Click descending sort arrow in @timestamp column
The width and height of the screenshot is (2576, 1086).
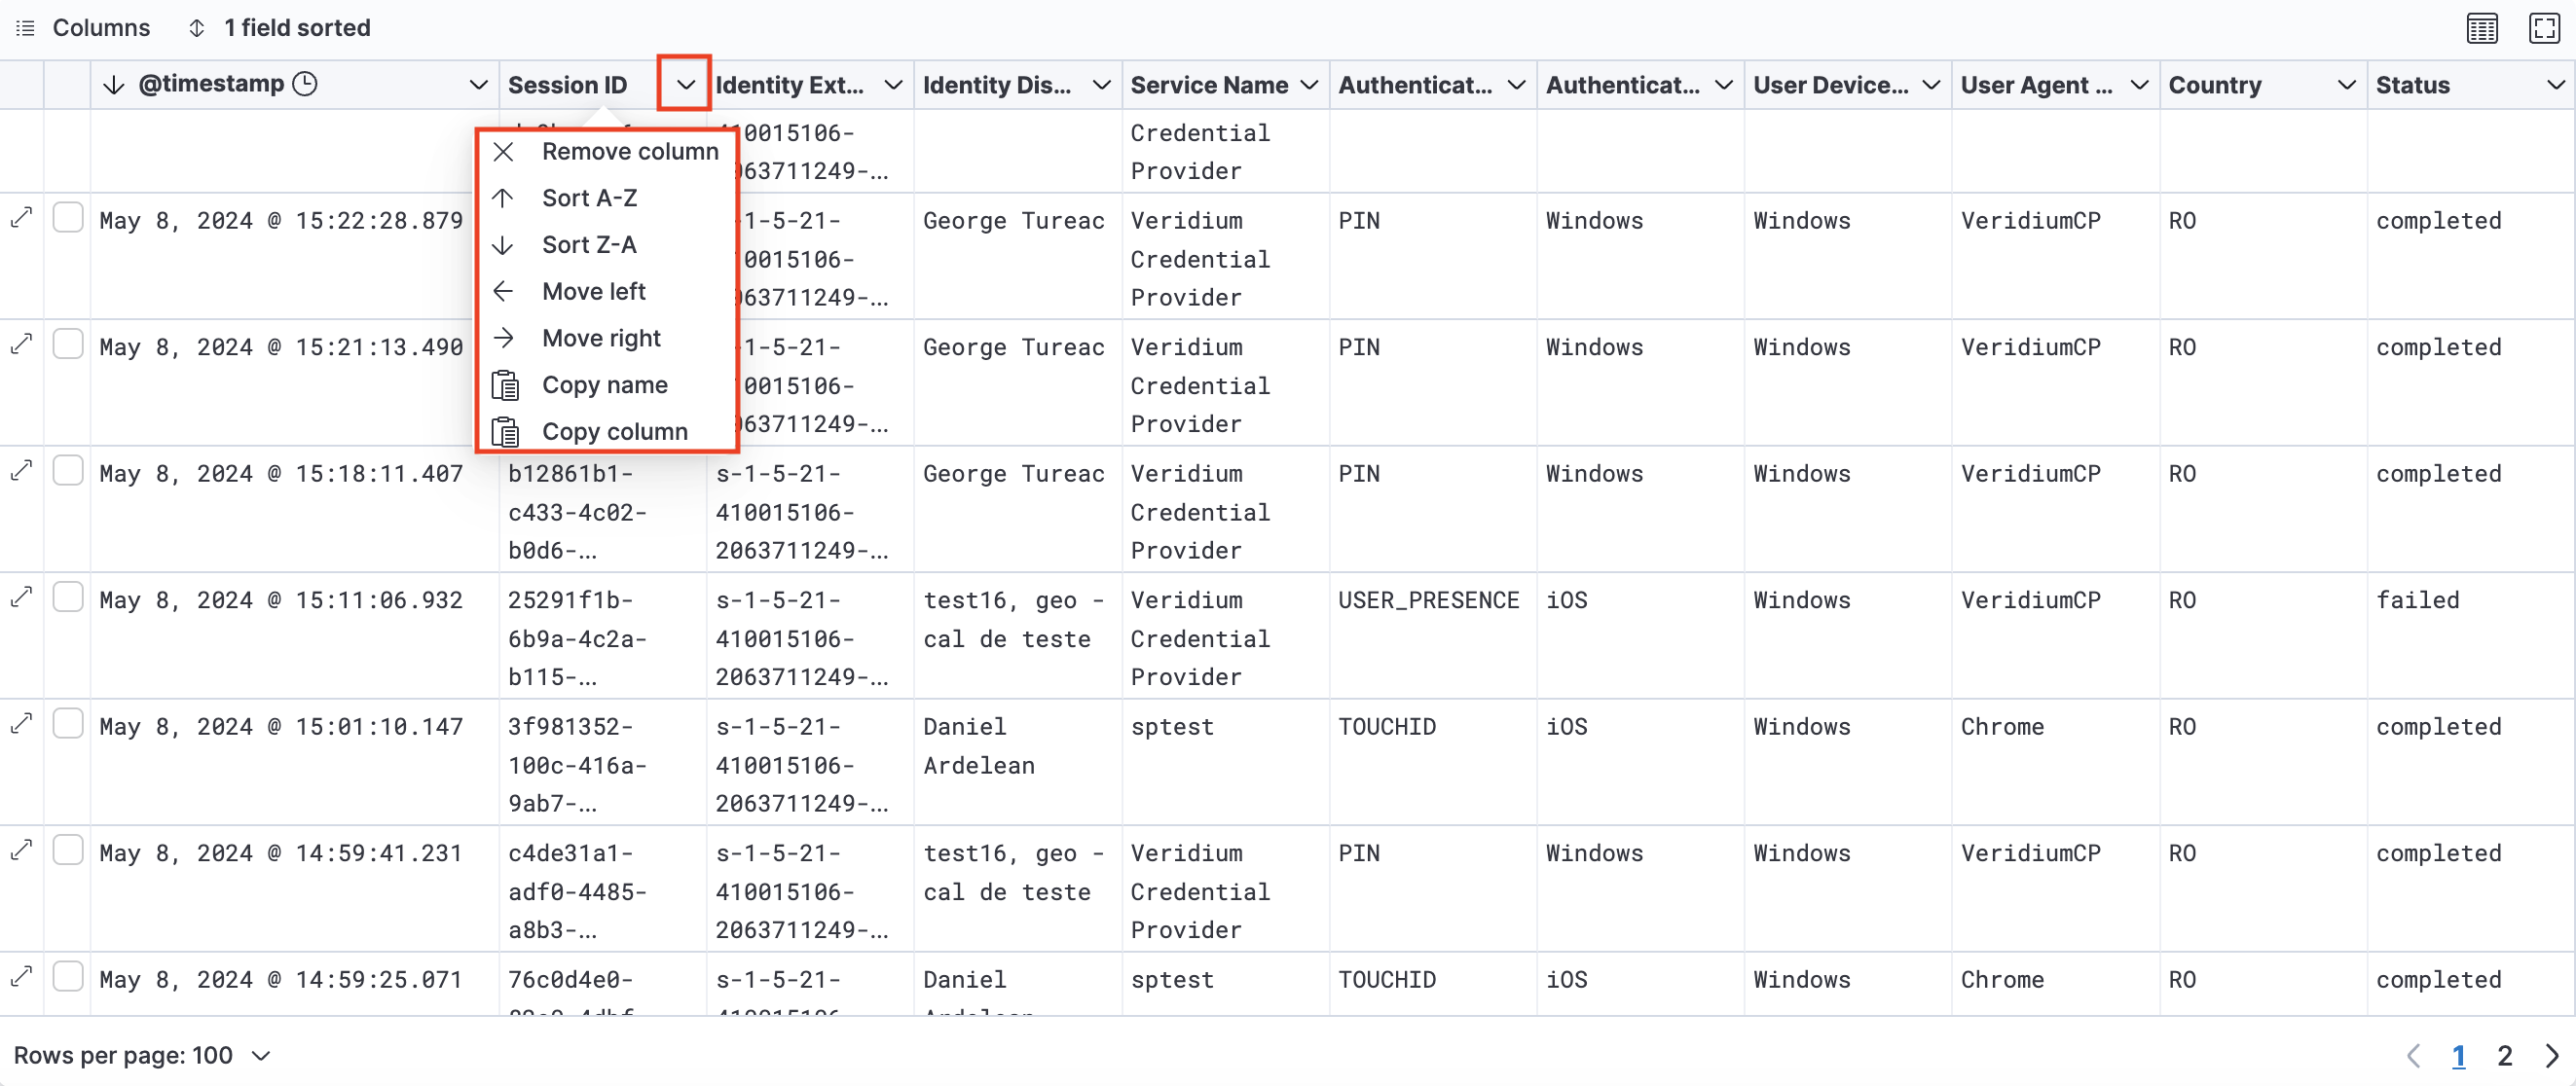tap(113, 84)
